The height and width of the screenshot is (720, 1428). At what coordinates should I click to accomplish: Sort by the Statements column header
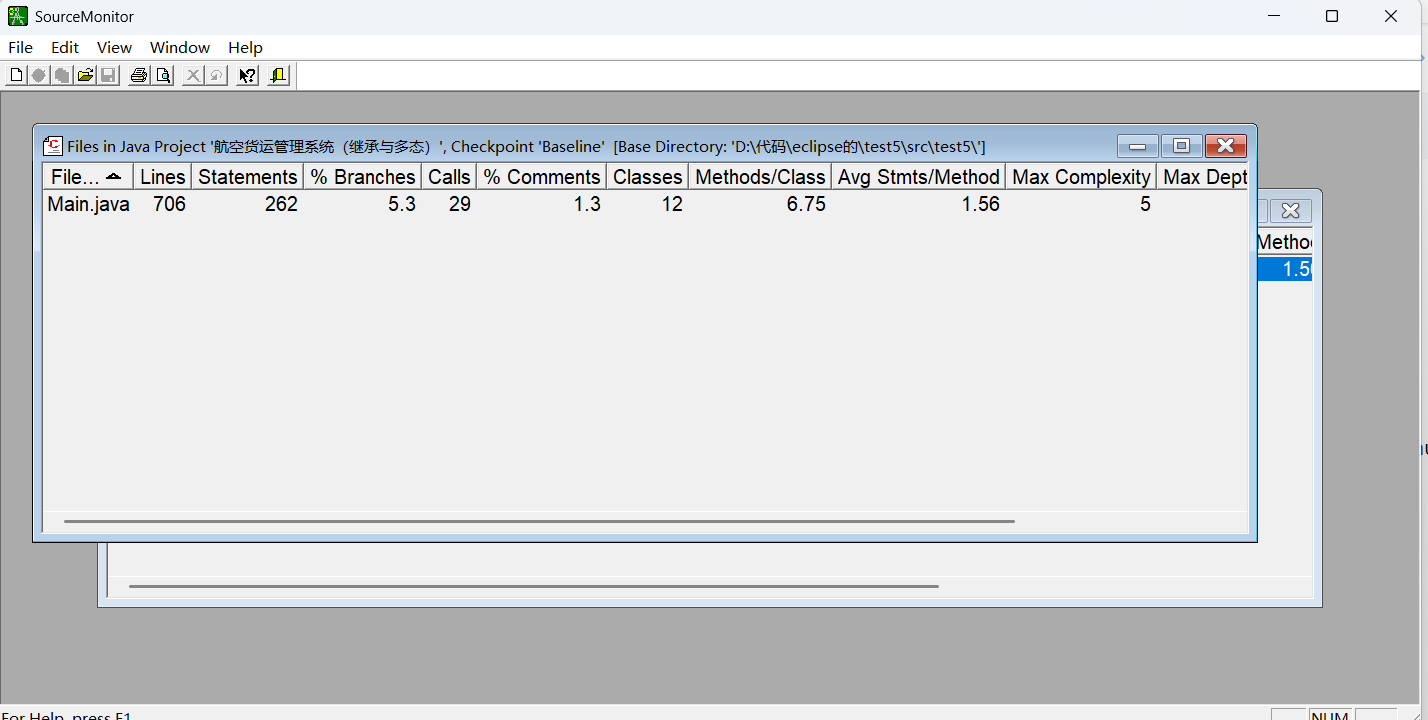point(248,177)
